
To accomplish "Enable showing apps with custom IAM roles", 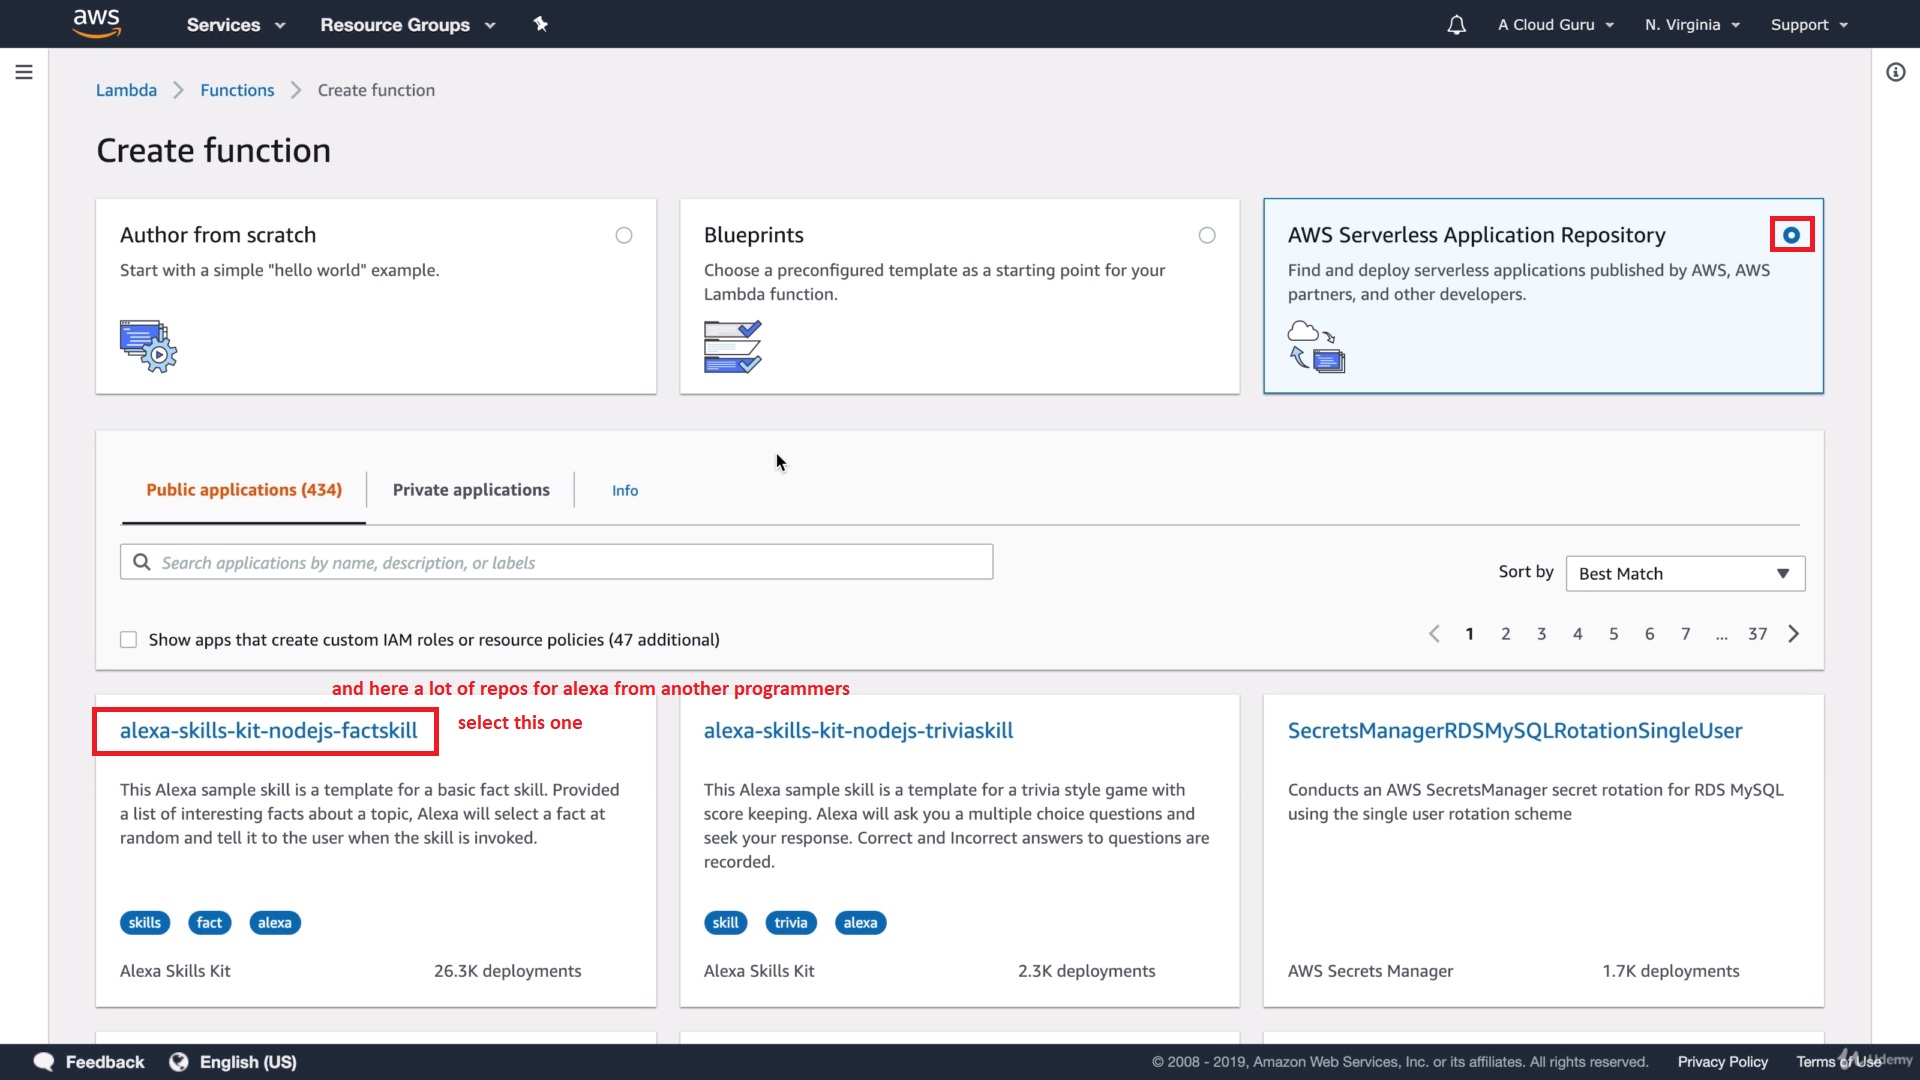I will [129, 640].
